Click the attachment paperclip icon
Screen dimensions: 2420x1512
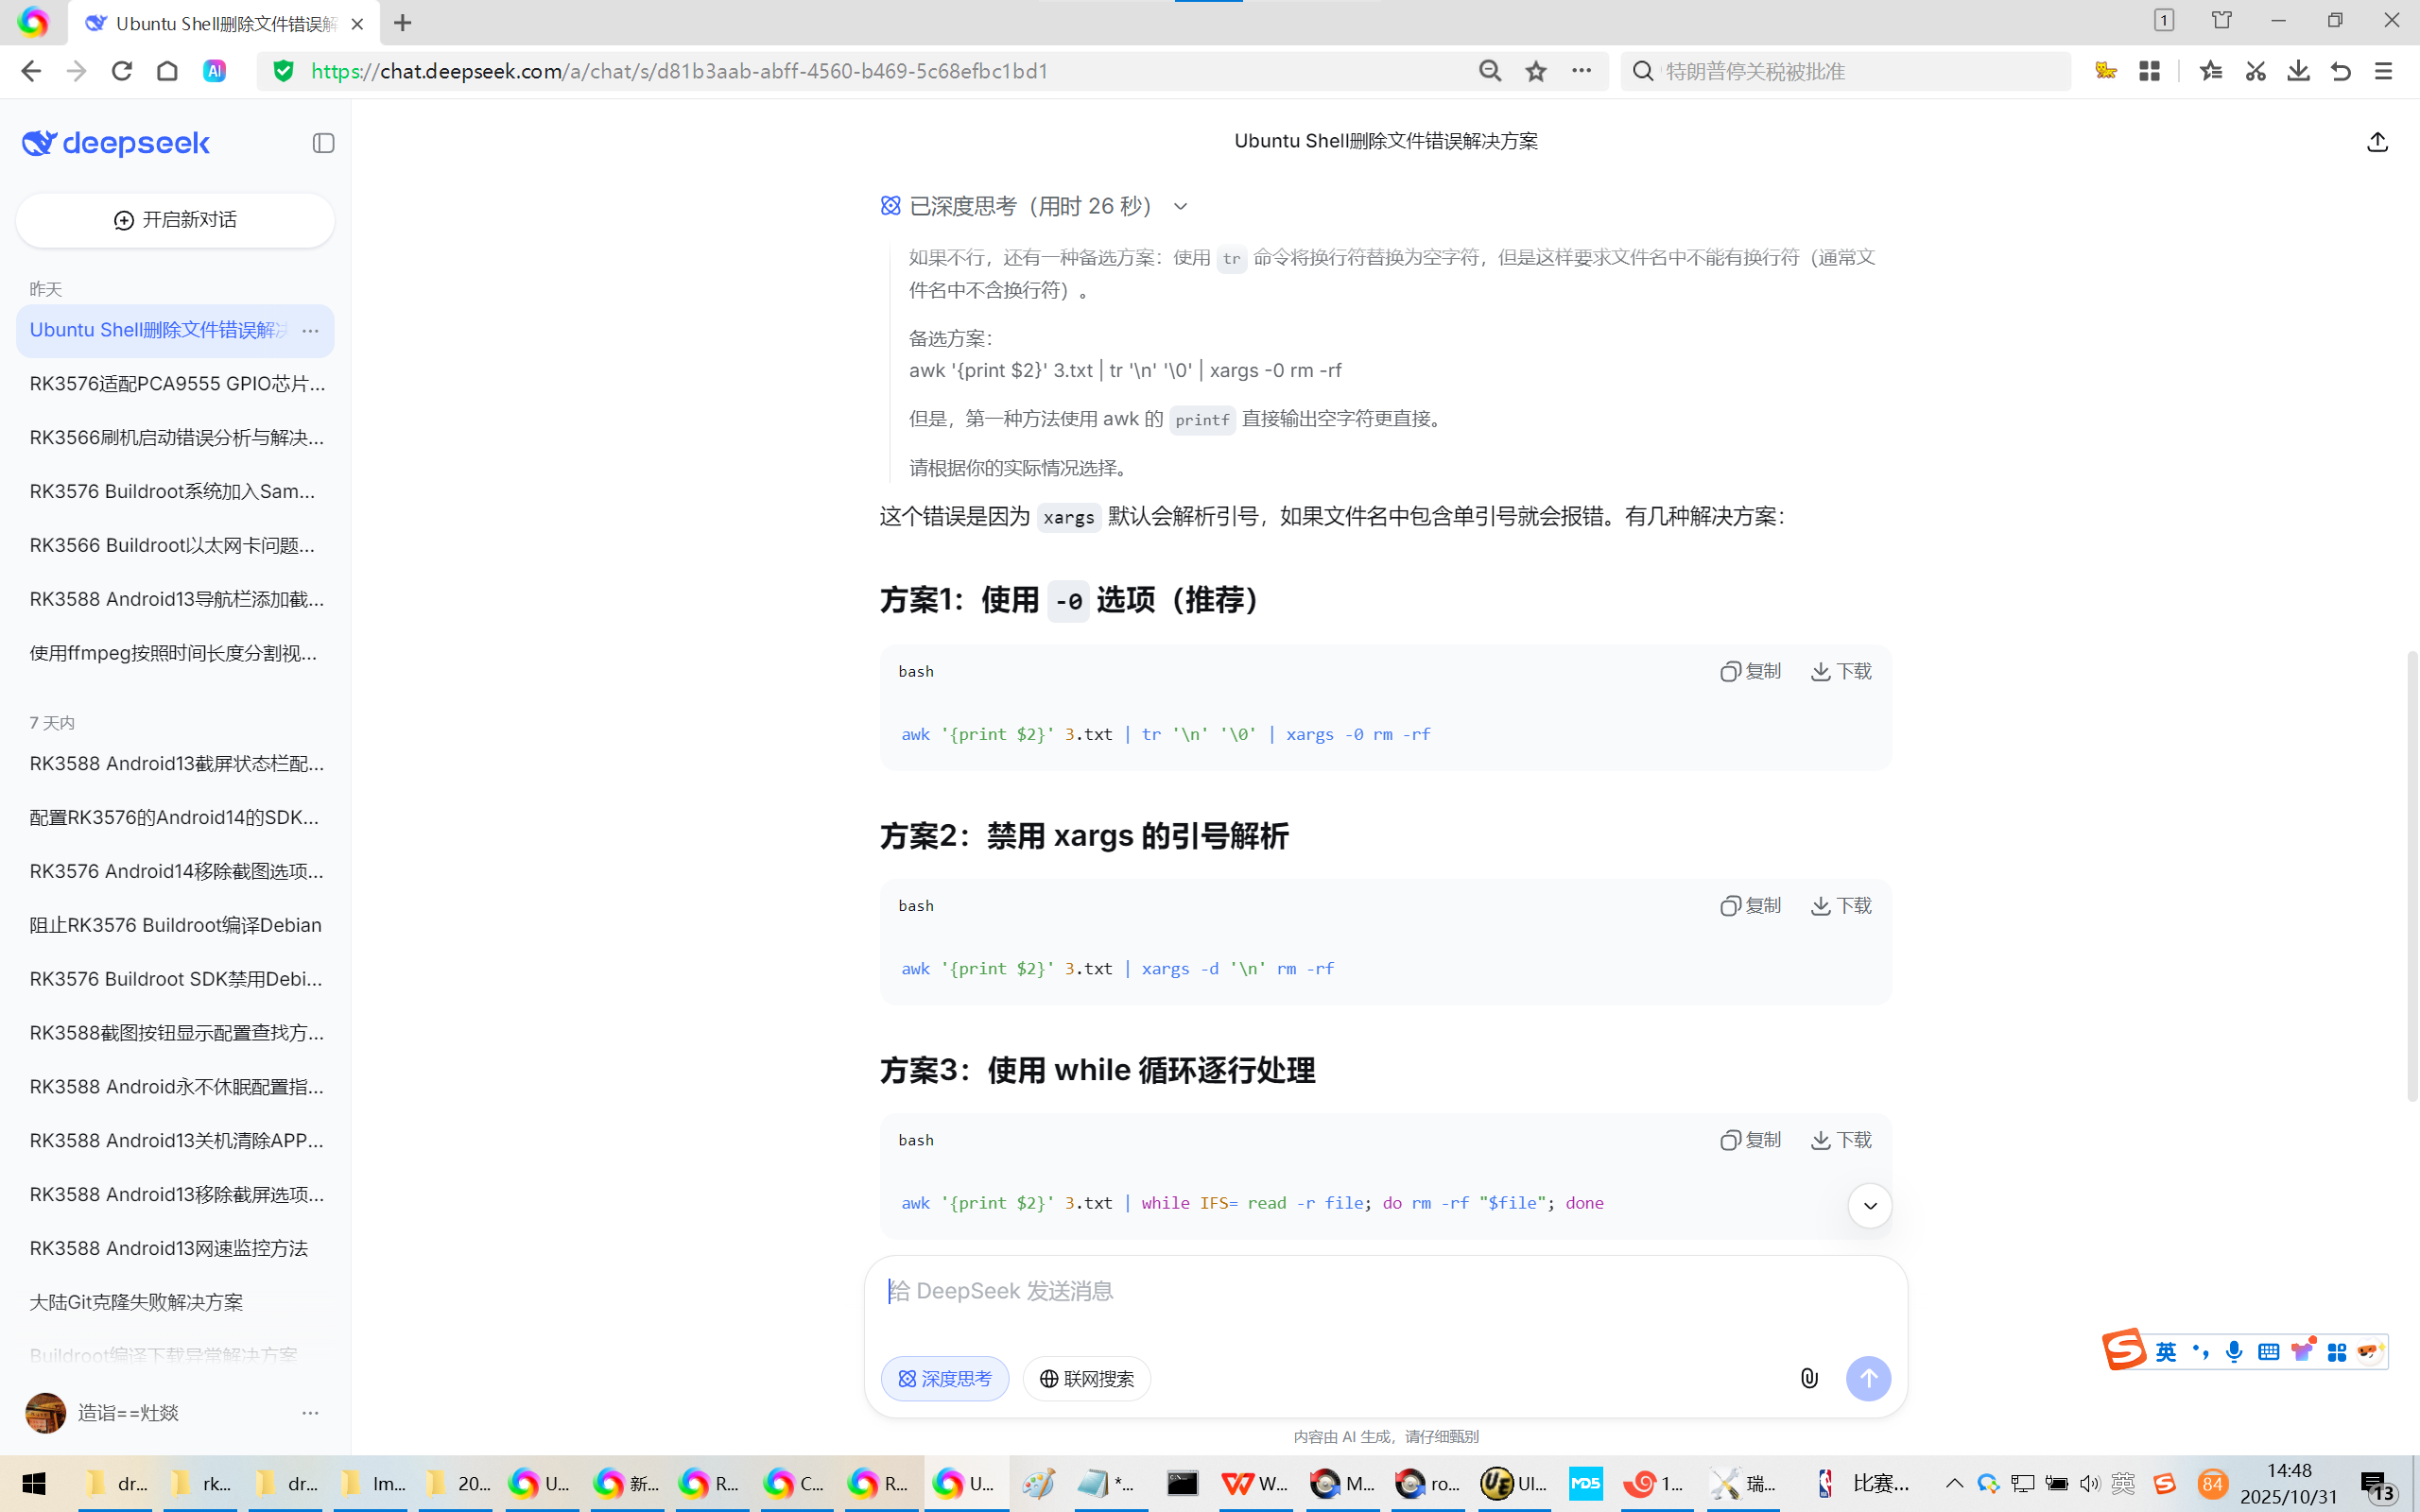(1809, 1378)
